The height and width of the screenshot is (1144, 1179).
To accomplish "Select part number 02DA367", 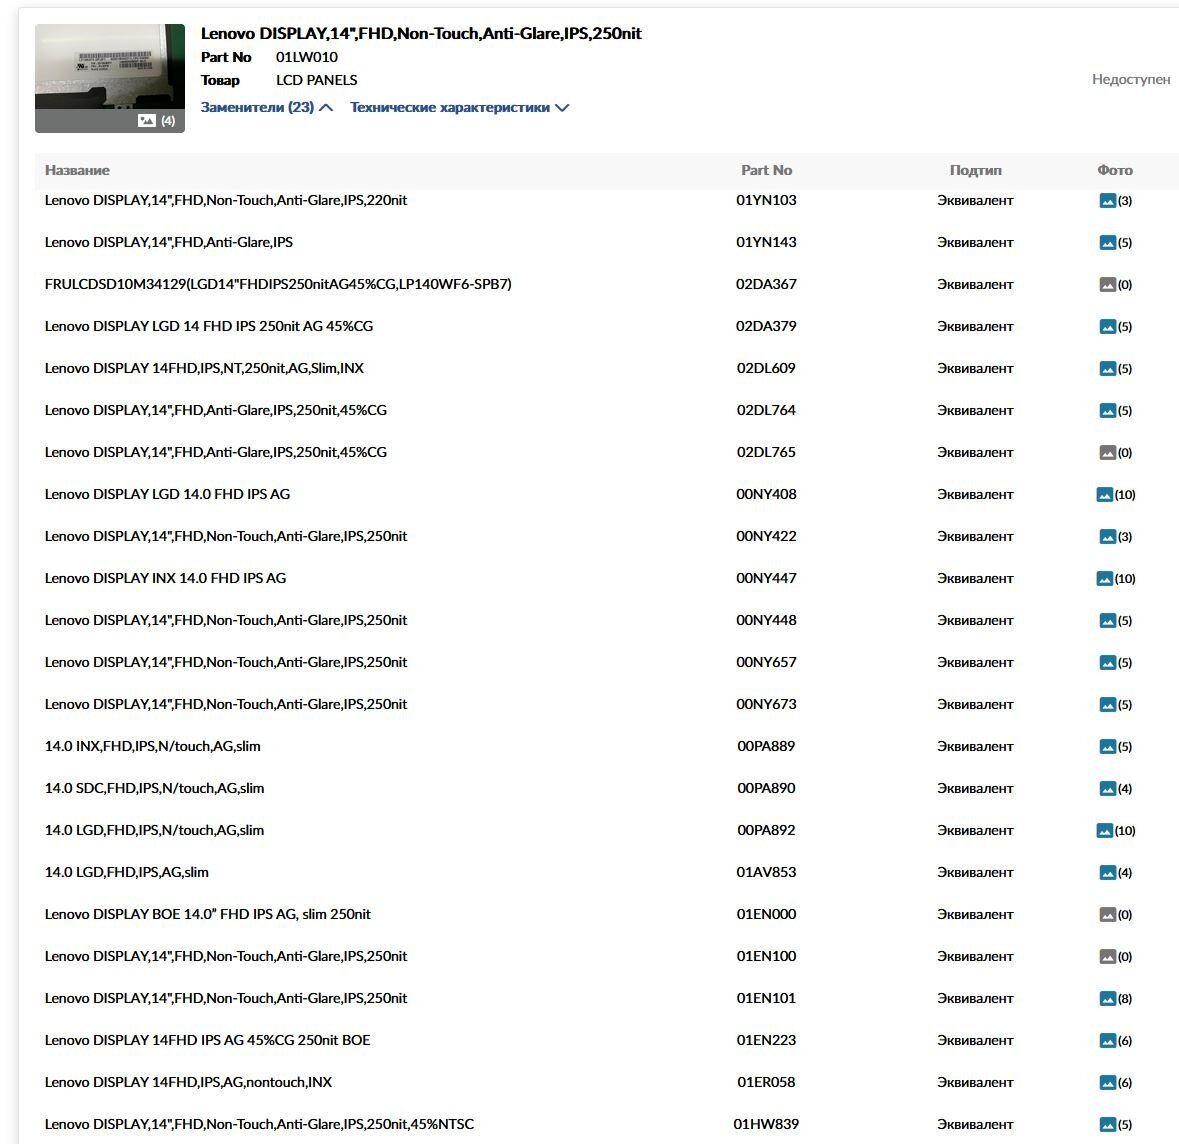I will tap(766, 284).
